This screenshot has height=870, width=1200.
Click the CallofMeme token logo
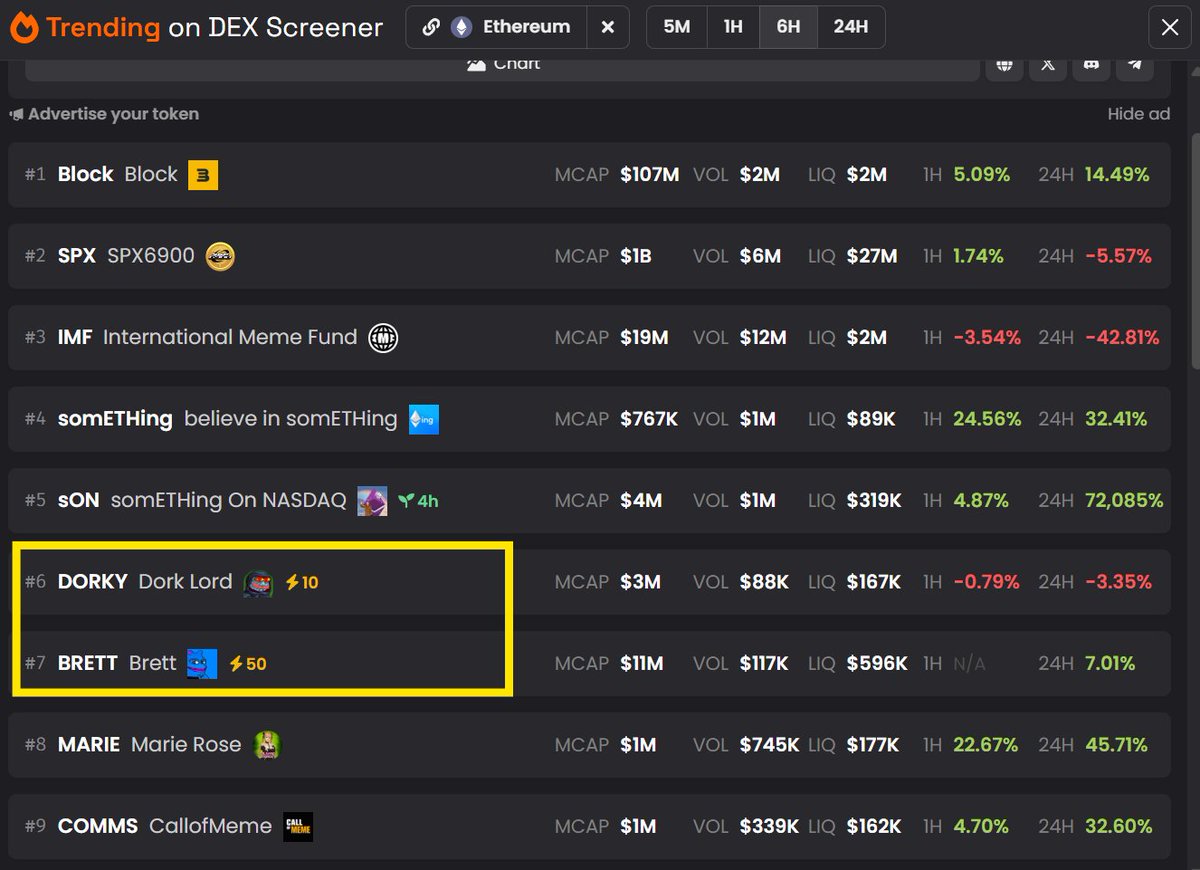point(298,826)
